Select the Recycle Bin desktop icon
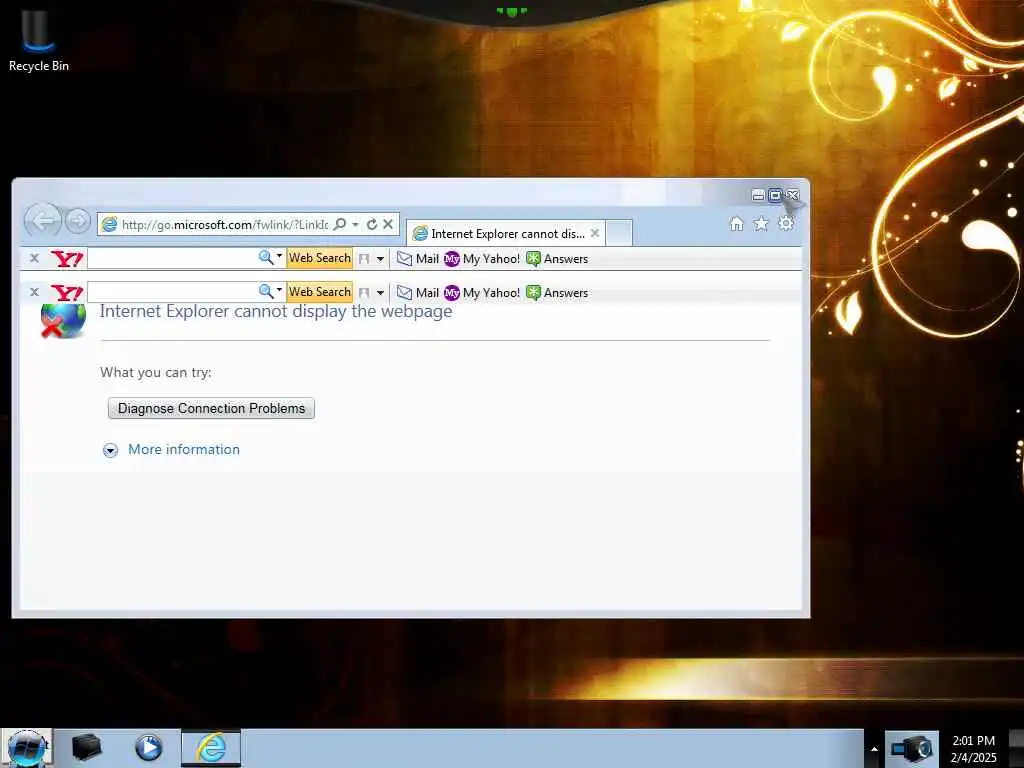Screen dimensions: 1024x768 [x=39, y=38]
